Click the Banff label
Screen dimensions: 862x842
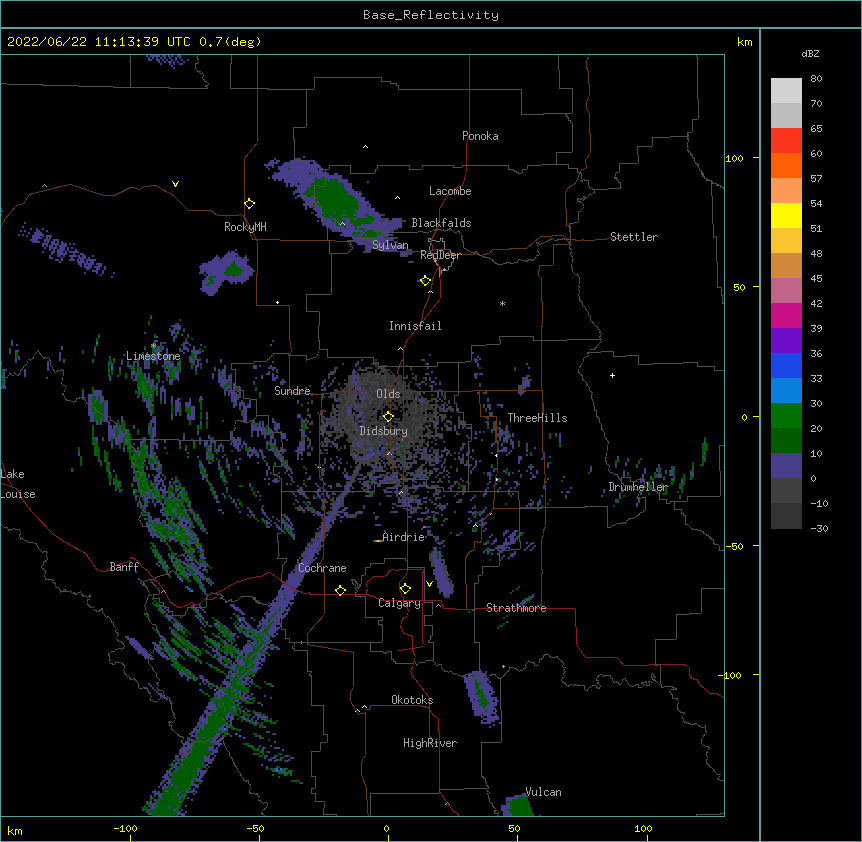point(124,567)
